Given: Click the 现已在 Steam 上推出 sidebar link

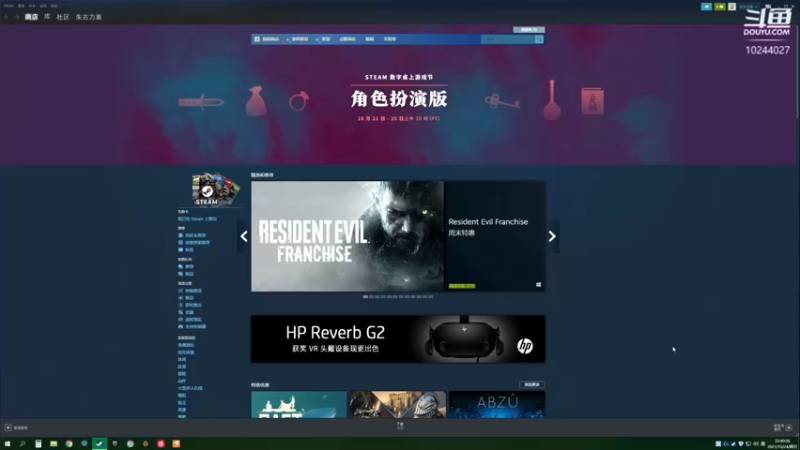Looking at the screenshot, I should pyautogui.click(x=197, y=219).
